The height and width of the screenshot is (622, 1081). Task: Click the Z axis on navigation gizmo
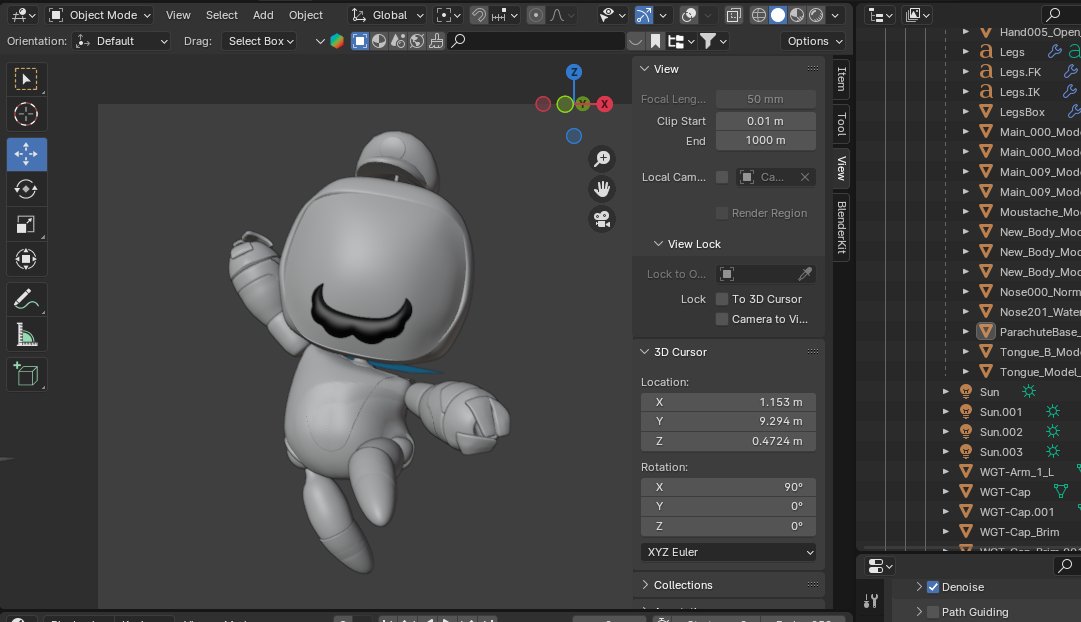pos(574,72)
